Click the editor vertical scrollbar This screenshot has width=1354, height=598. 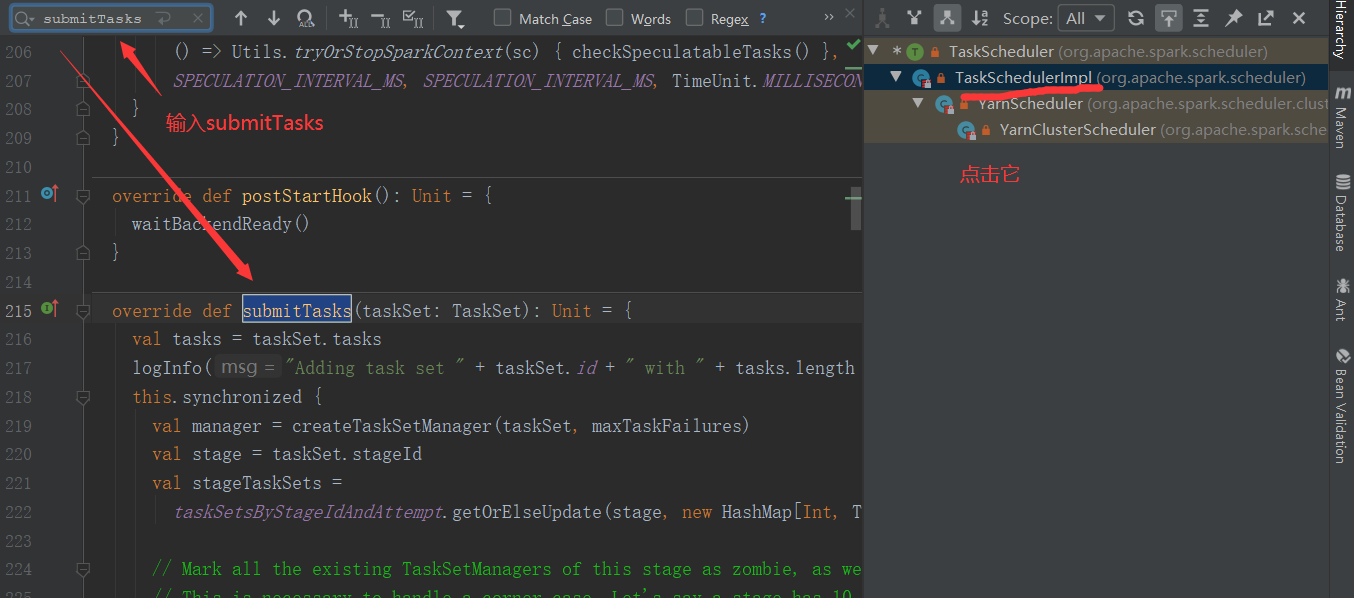pos(855,208)
